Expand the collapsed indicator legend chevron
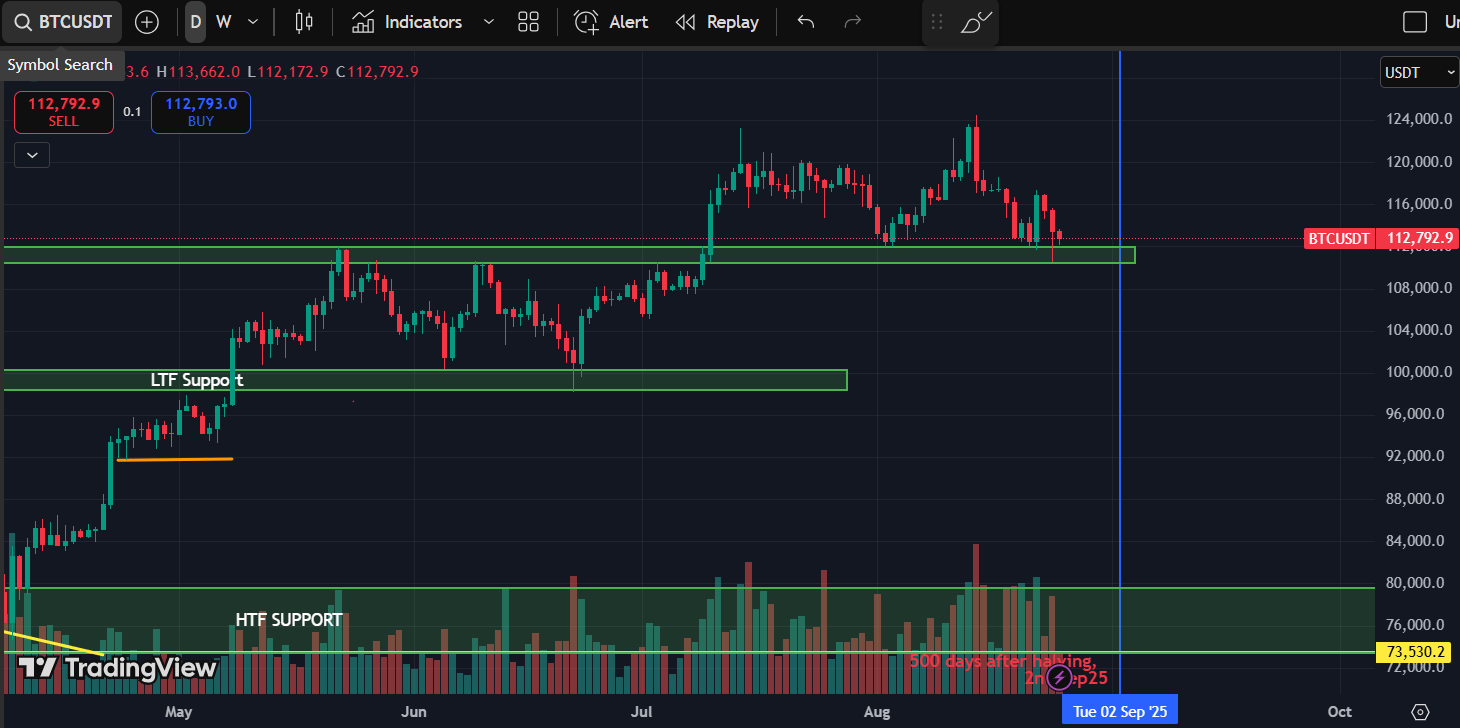This screenshot has width=1460, height=728. pos(32,155)
